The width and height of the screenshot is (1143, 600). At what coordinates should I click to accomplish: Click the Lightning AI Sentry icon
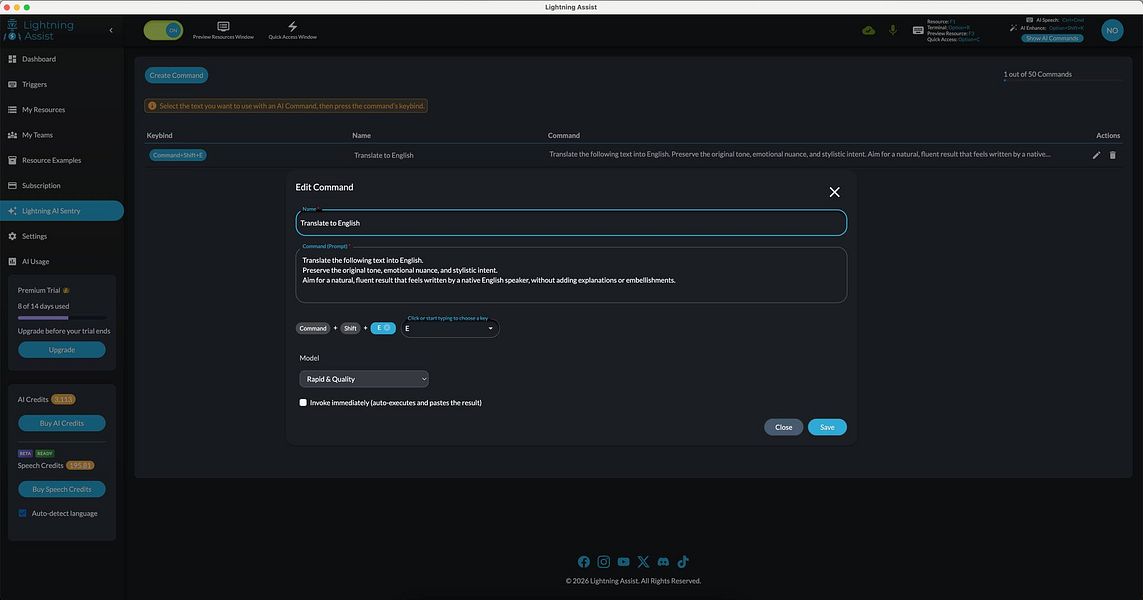point(12,211)
